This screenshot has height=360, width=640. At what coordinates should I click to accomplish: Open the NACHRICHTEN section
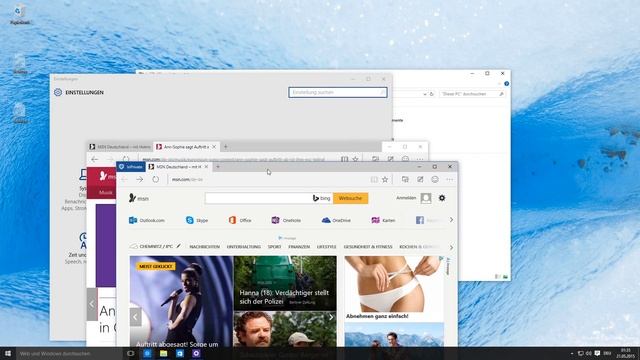[x=204, y=247]
